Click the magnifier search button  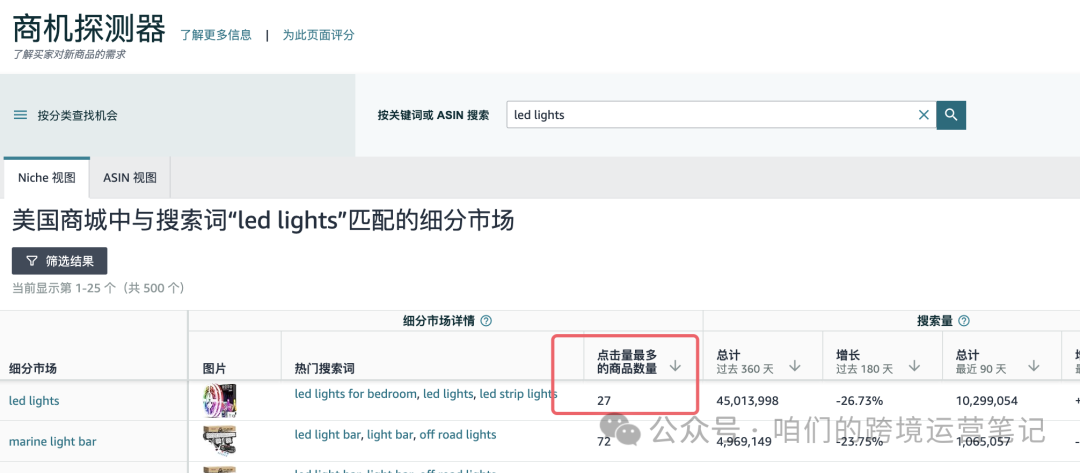pyautogui.click(x=951, y=115)
